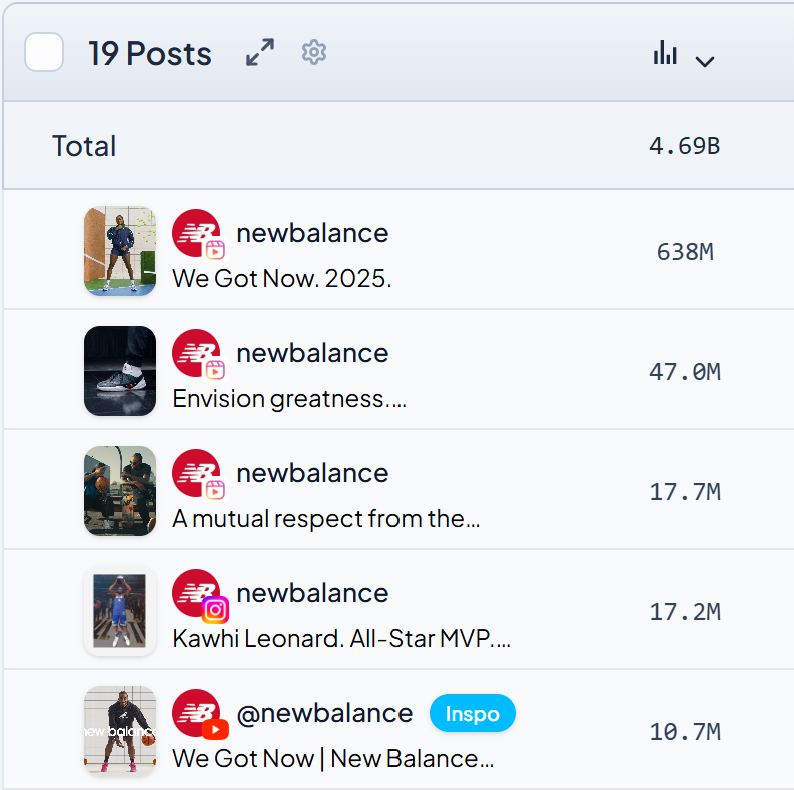
Task: Click the 10.7M value
Action: 685,732
